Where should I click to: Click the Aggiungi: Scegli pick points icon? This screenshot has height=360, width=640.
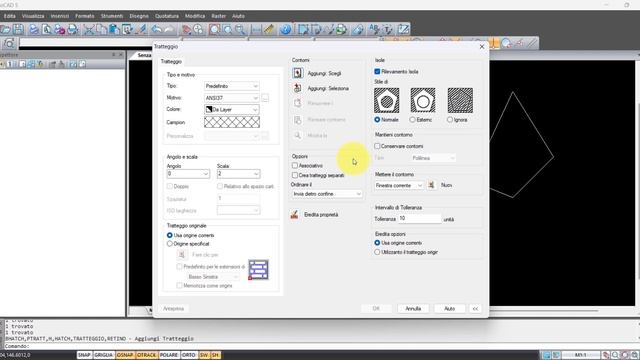[298, 73]
